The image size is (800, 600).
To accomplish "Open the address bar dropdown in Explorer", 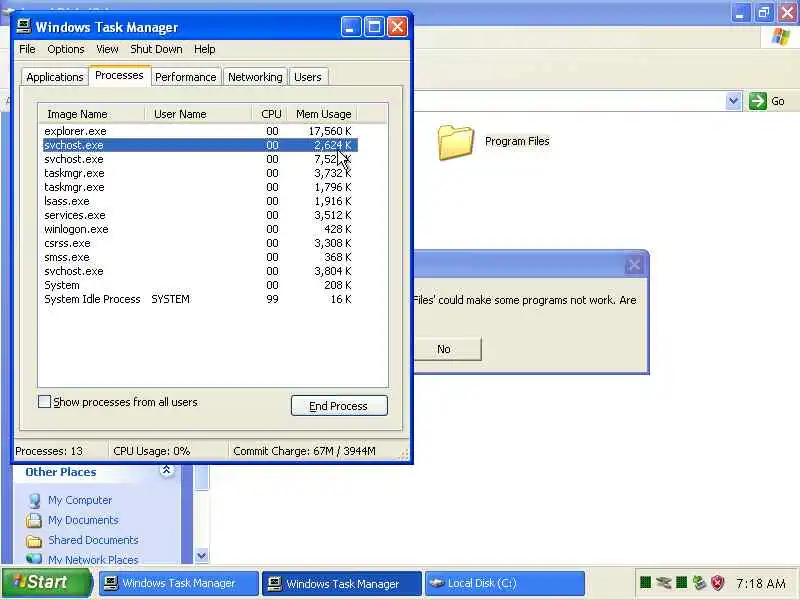I will tap(733, 101).
